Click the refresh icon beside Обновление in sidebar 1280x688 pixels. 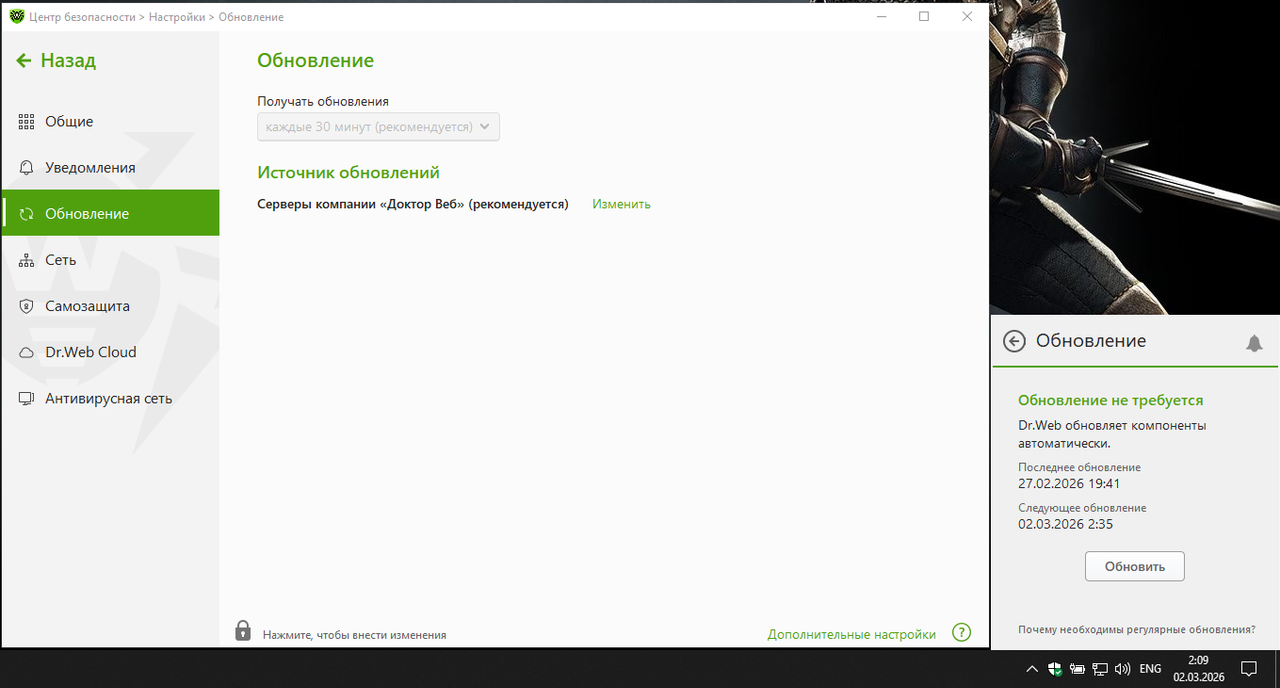pos(26,213)
